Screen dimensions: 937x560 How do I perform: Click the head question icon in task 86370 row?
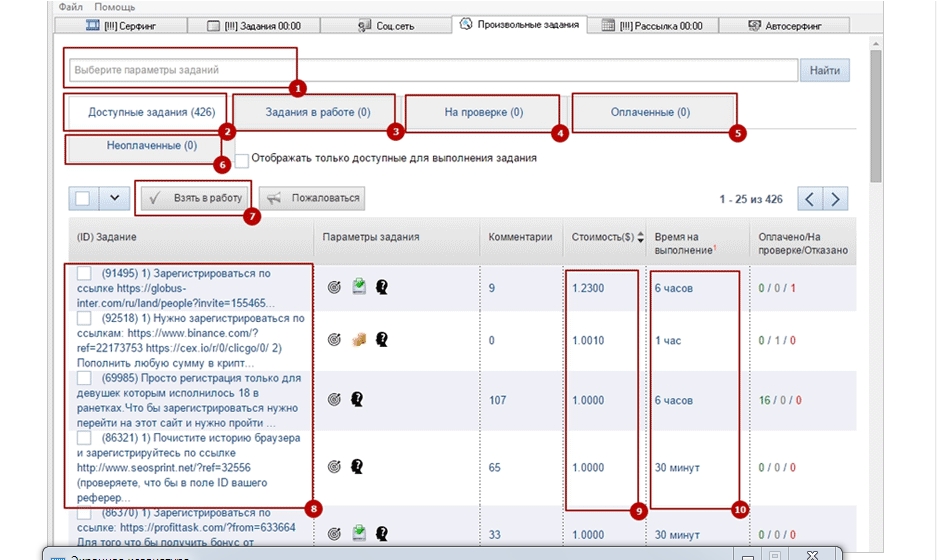pyautogui.click(x=381, y=534)
